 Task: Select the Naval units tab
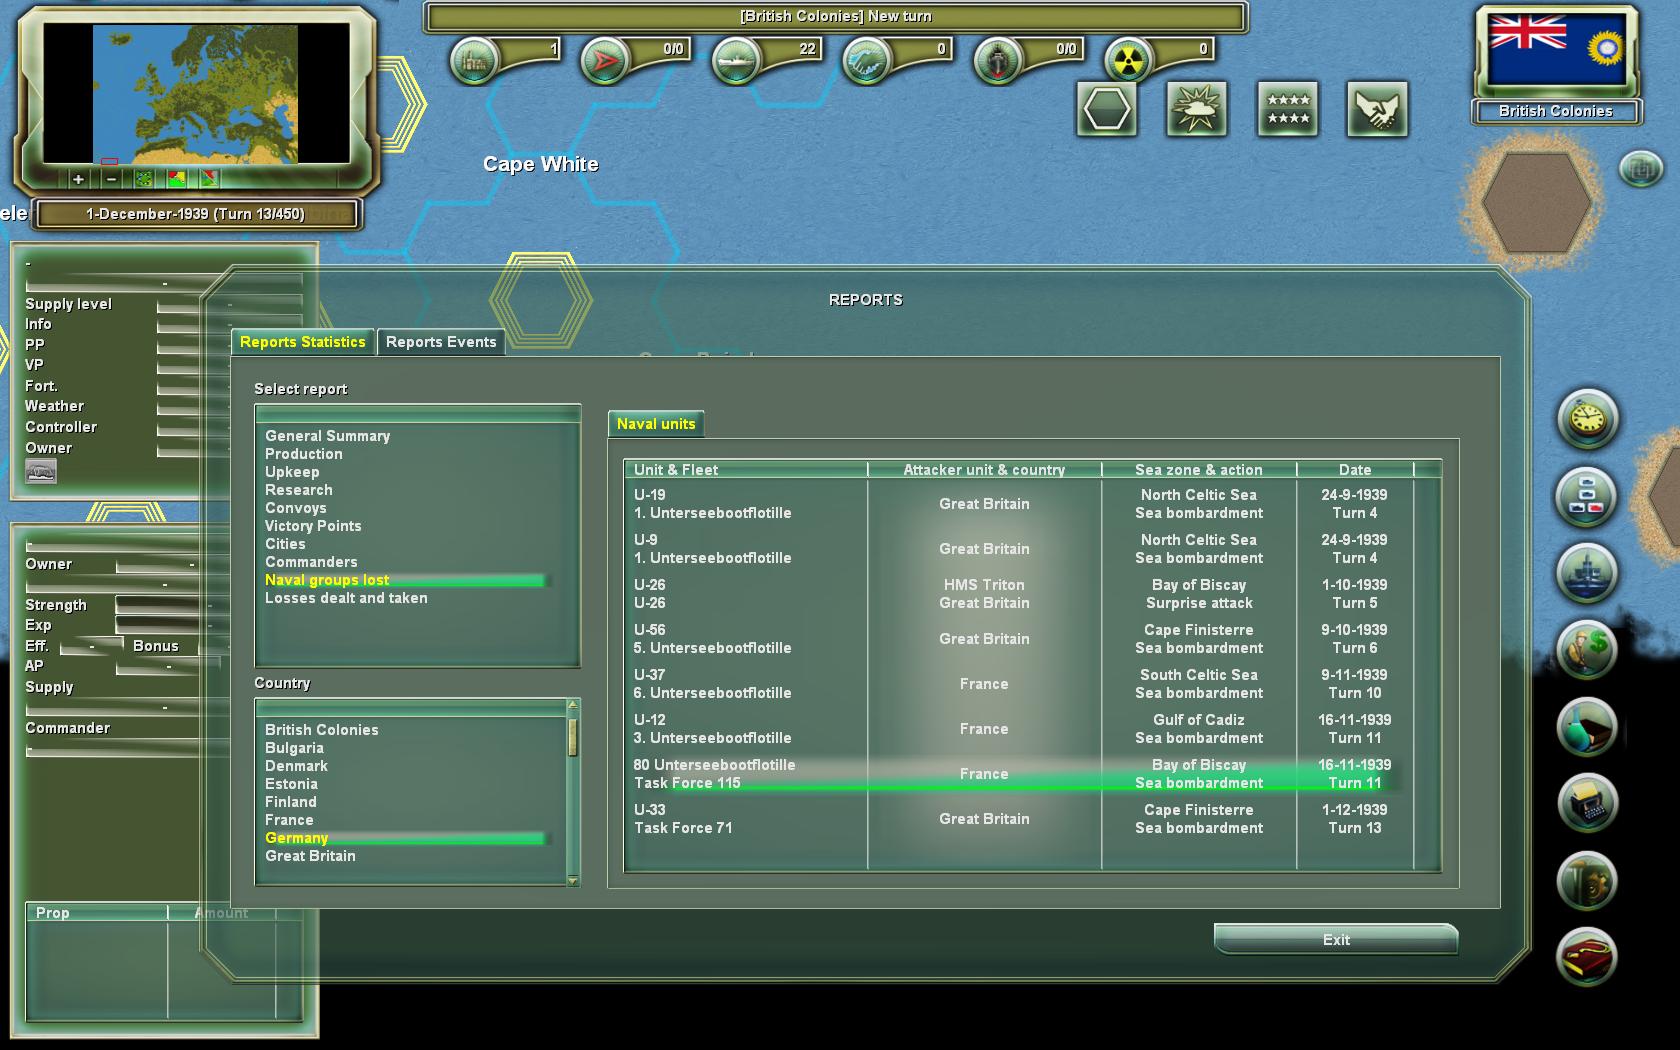(656, 424)
